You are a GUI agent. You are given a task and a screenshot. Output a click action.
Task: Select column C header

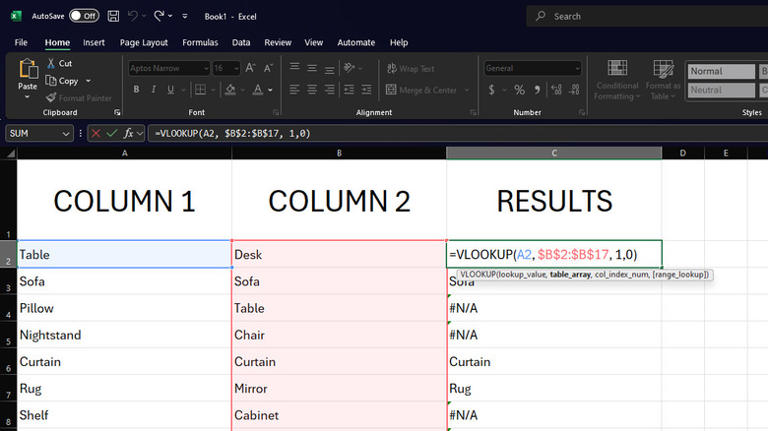554,153
